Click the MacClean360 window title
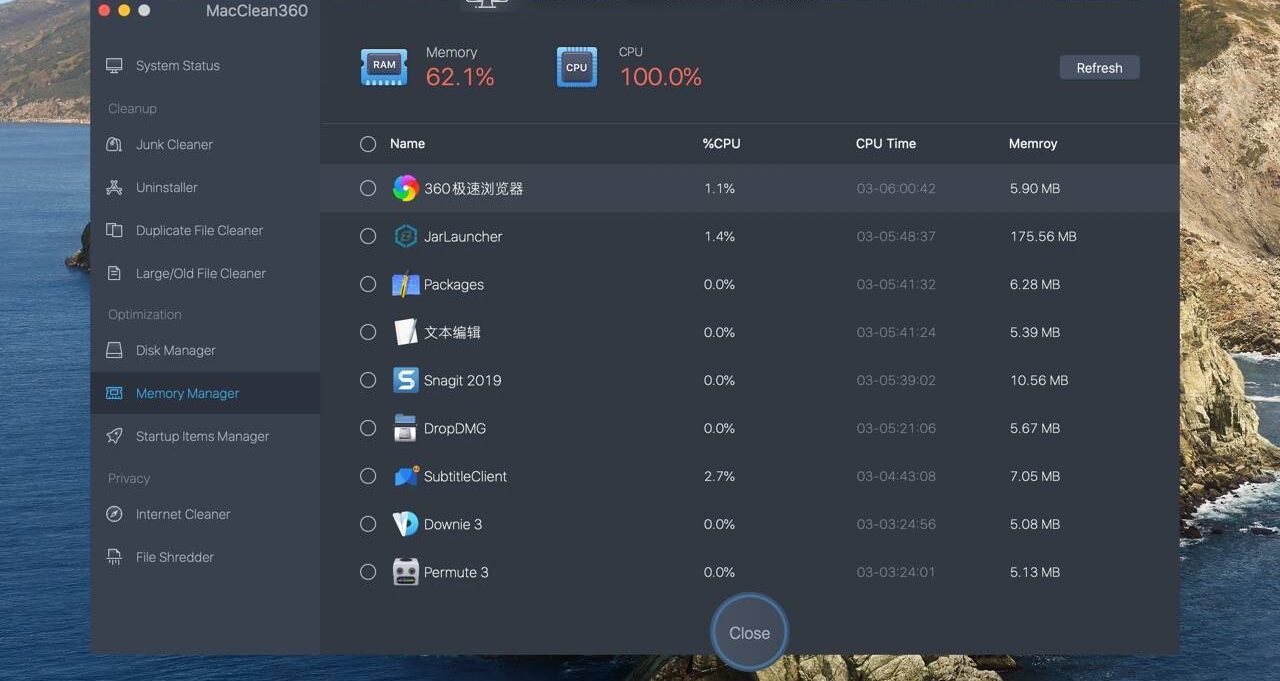The width and height of the screenshot is (1280, 681). coord(257,11)
